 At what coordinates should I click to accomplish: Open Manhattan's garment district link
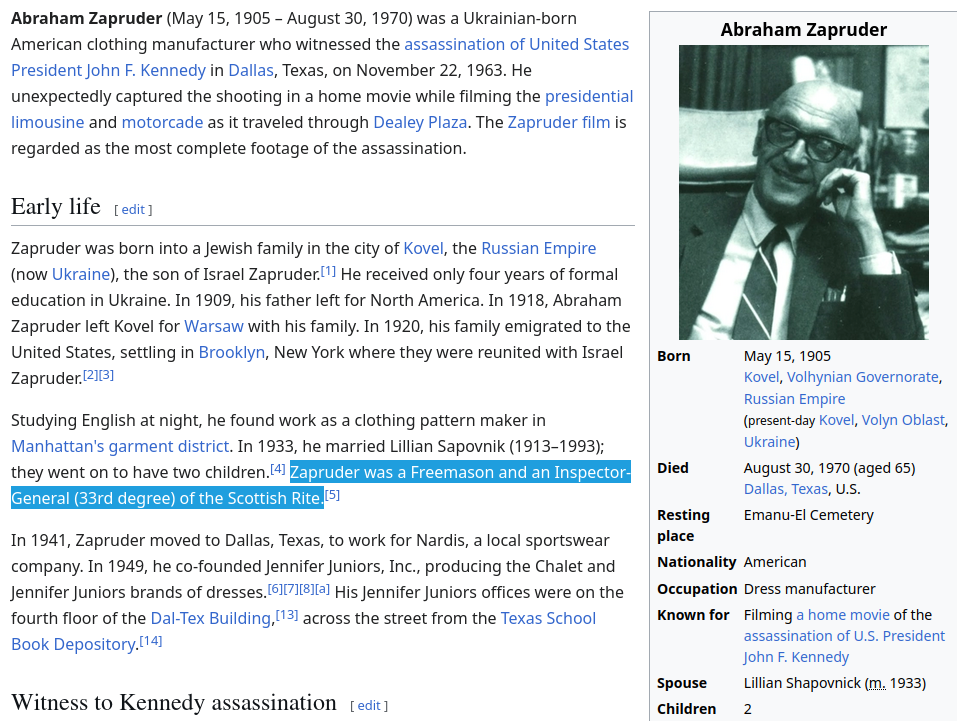click(120, 446)
